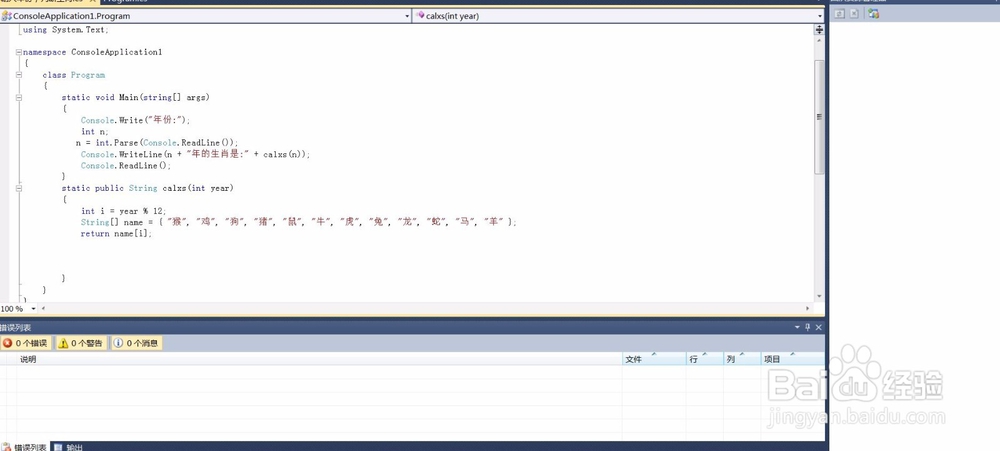Click the horizontal scrollbar left arrow
Viewport: 1000px width, 451px height.
click(x=43, y=309)
